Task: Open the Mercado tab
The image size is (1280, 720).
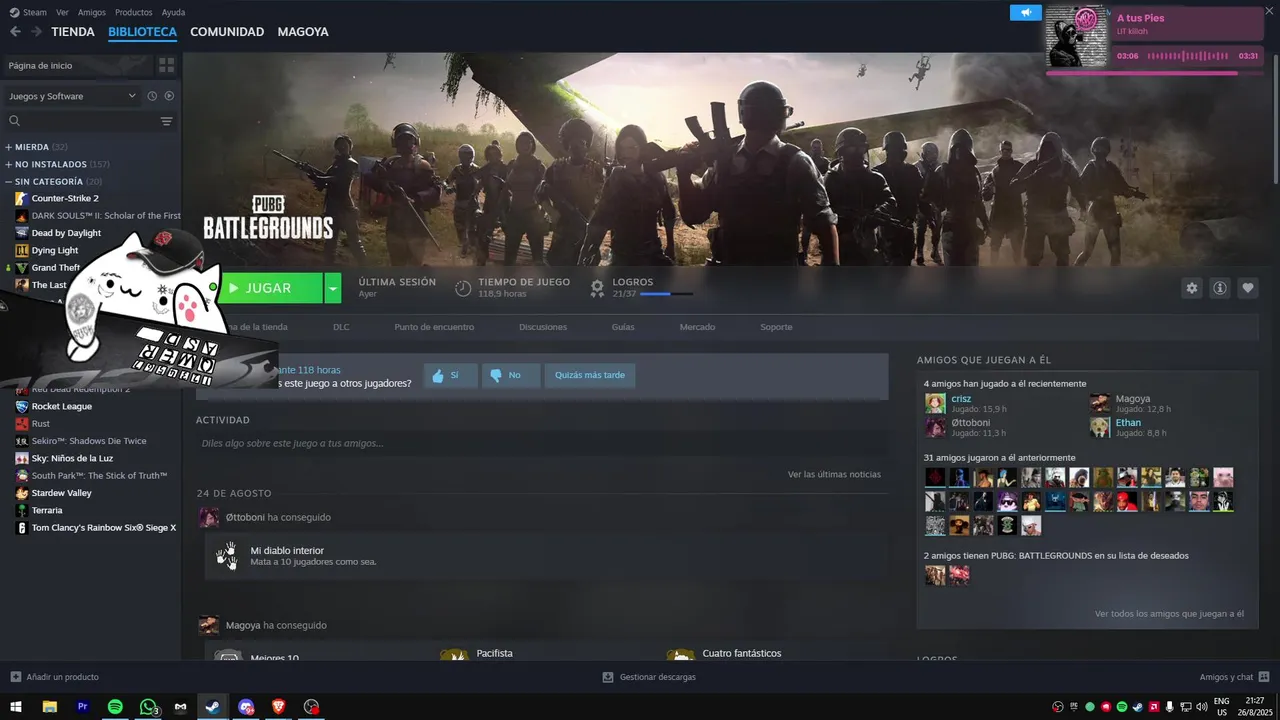Action: tap(697, 327)
